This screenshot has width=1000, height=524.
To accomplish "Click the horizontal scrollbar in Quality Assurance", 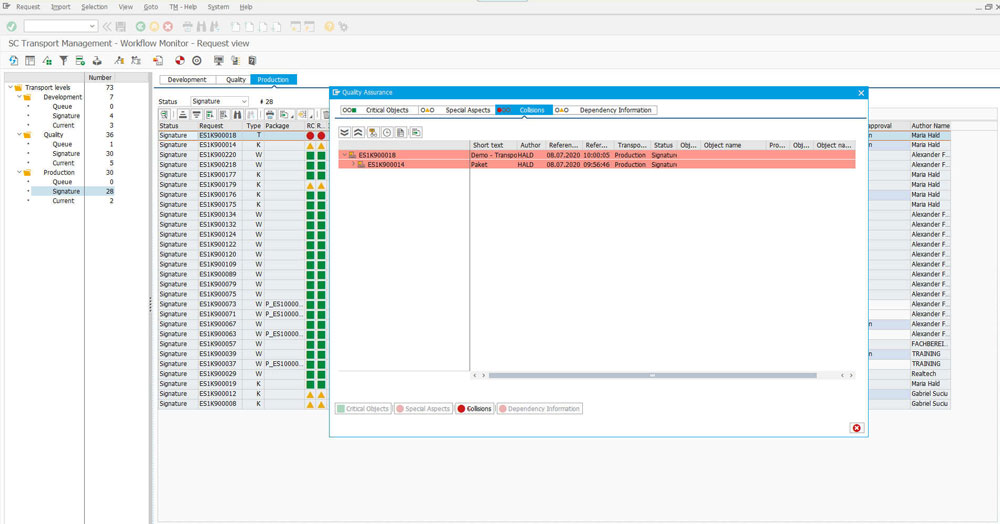I will [x=652, y=375].
